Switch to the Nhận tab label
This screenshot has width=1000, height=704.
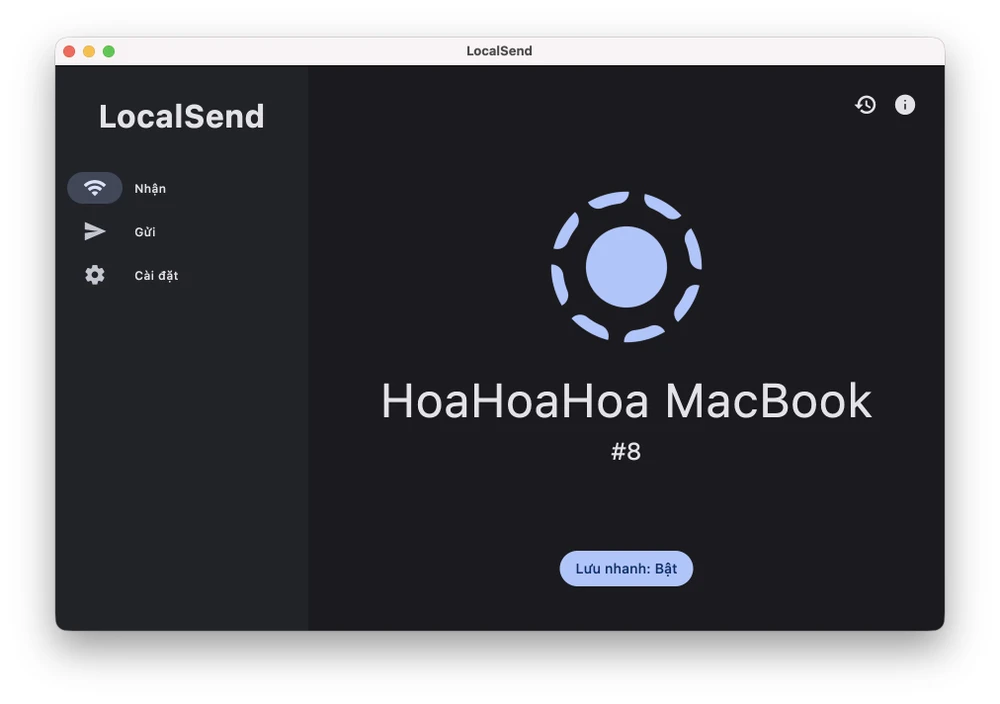click(150, 189)
